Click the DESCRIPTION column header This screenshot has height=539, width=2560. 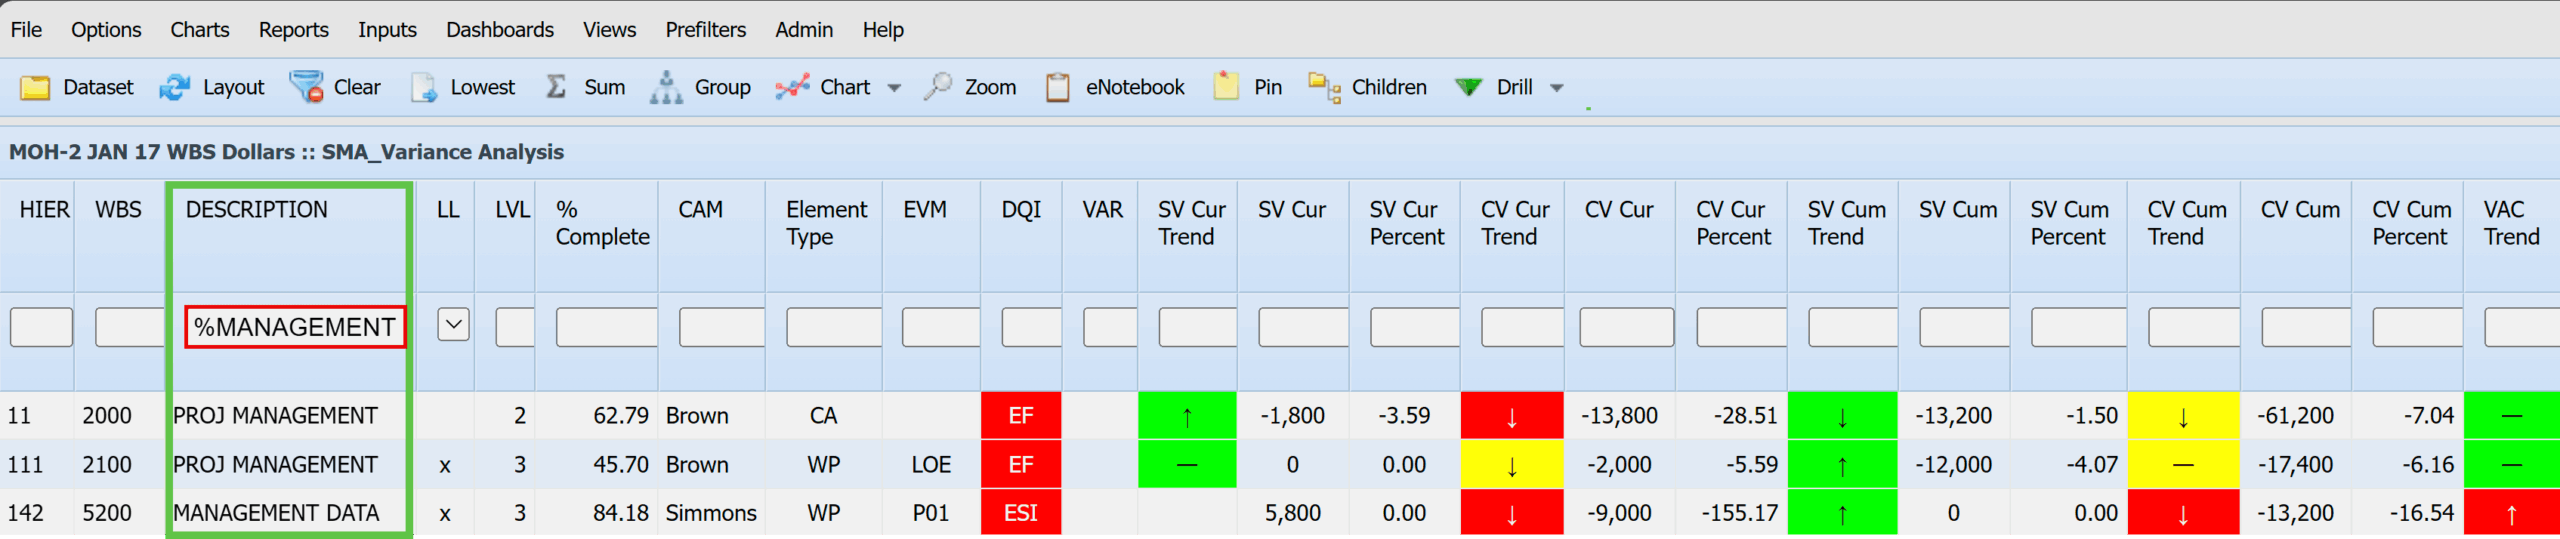point(257,210)
